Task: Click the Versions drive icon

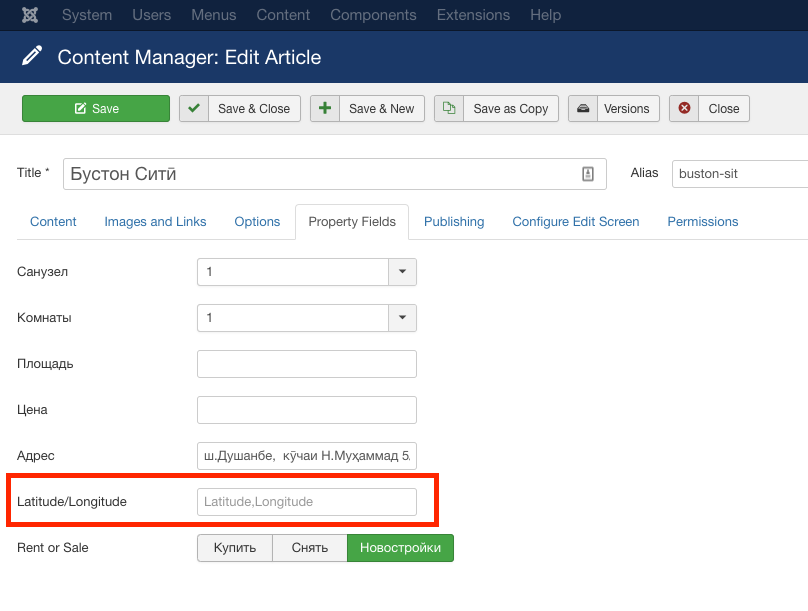Action: (583, 109)
